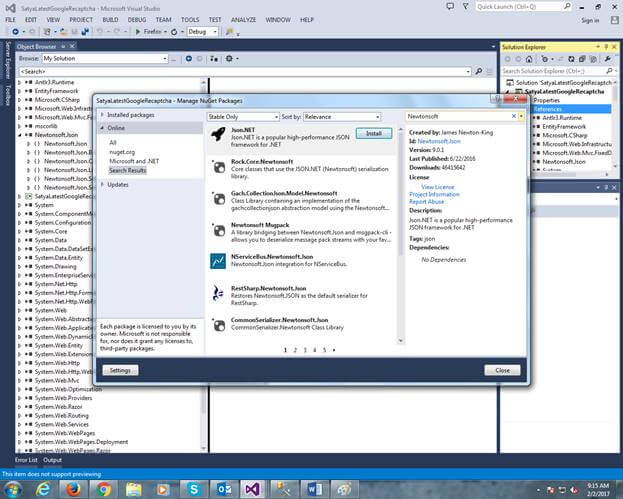Image resolution: width=623 pixels, height=499 pixels.
Task: Open NuGet Settings button
Action: click(120, 370)
